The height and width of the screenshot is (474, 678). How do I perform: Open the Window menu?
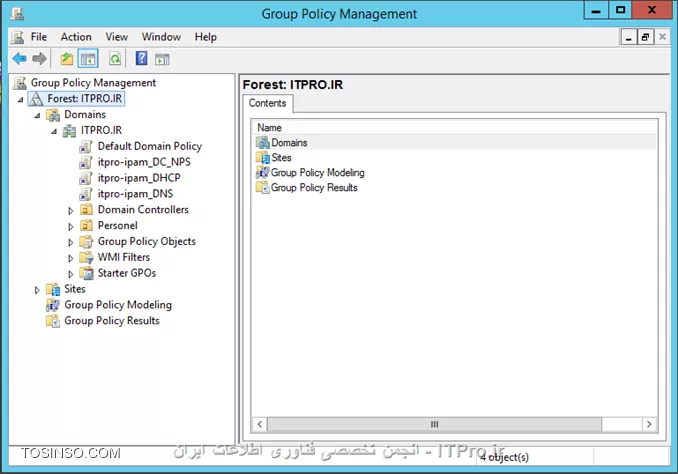161,37
